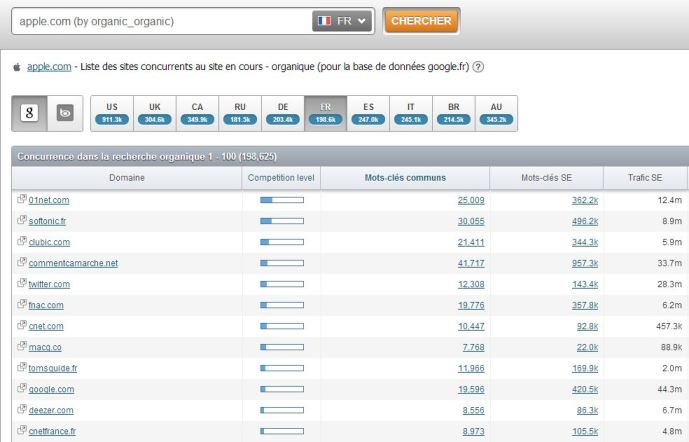Click the cnetfrance.fr competition level bar
The width and height of the screenshot is (689, 442).
(282, 431)
